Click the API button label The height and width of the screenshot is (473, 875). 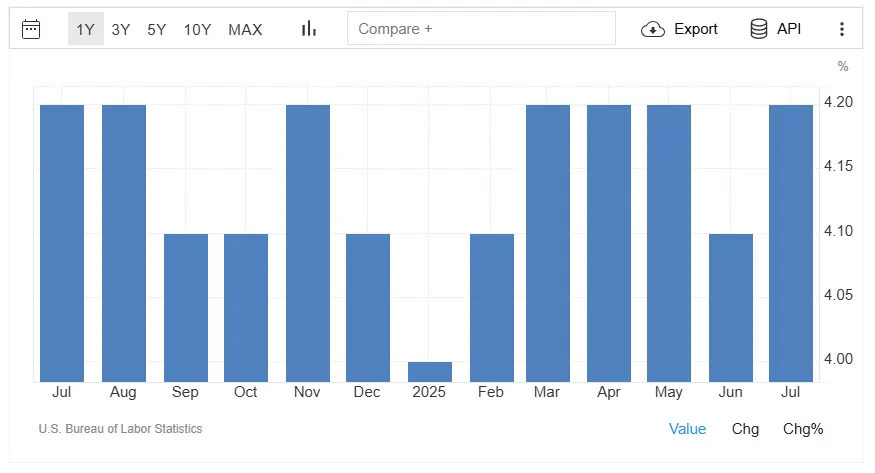click(x=789, y=29)
